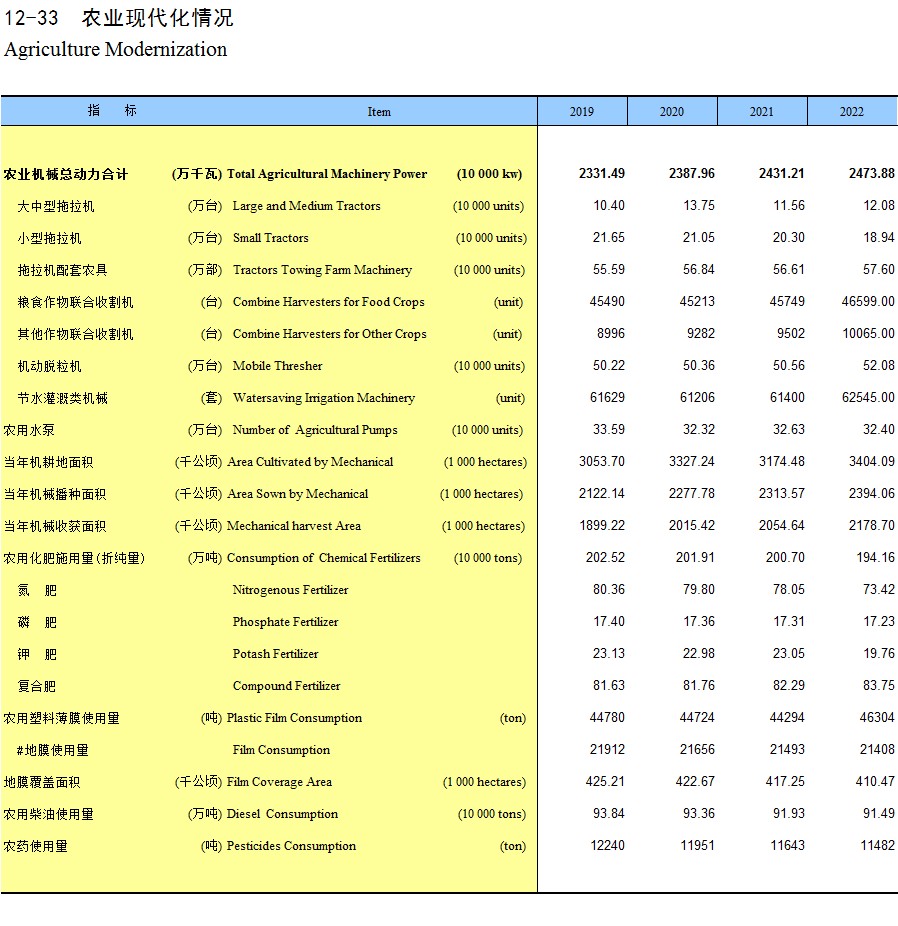
Task: Click Chinese label '农用水泵'
Action: (29, 430)
